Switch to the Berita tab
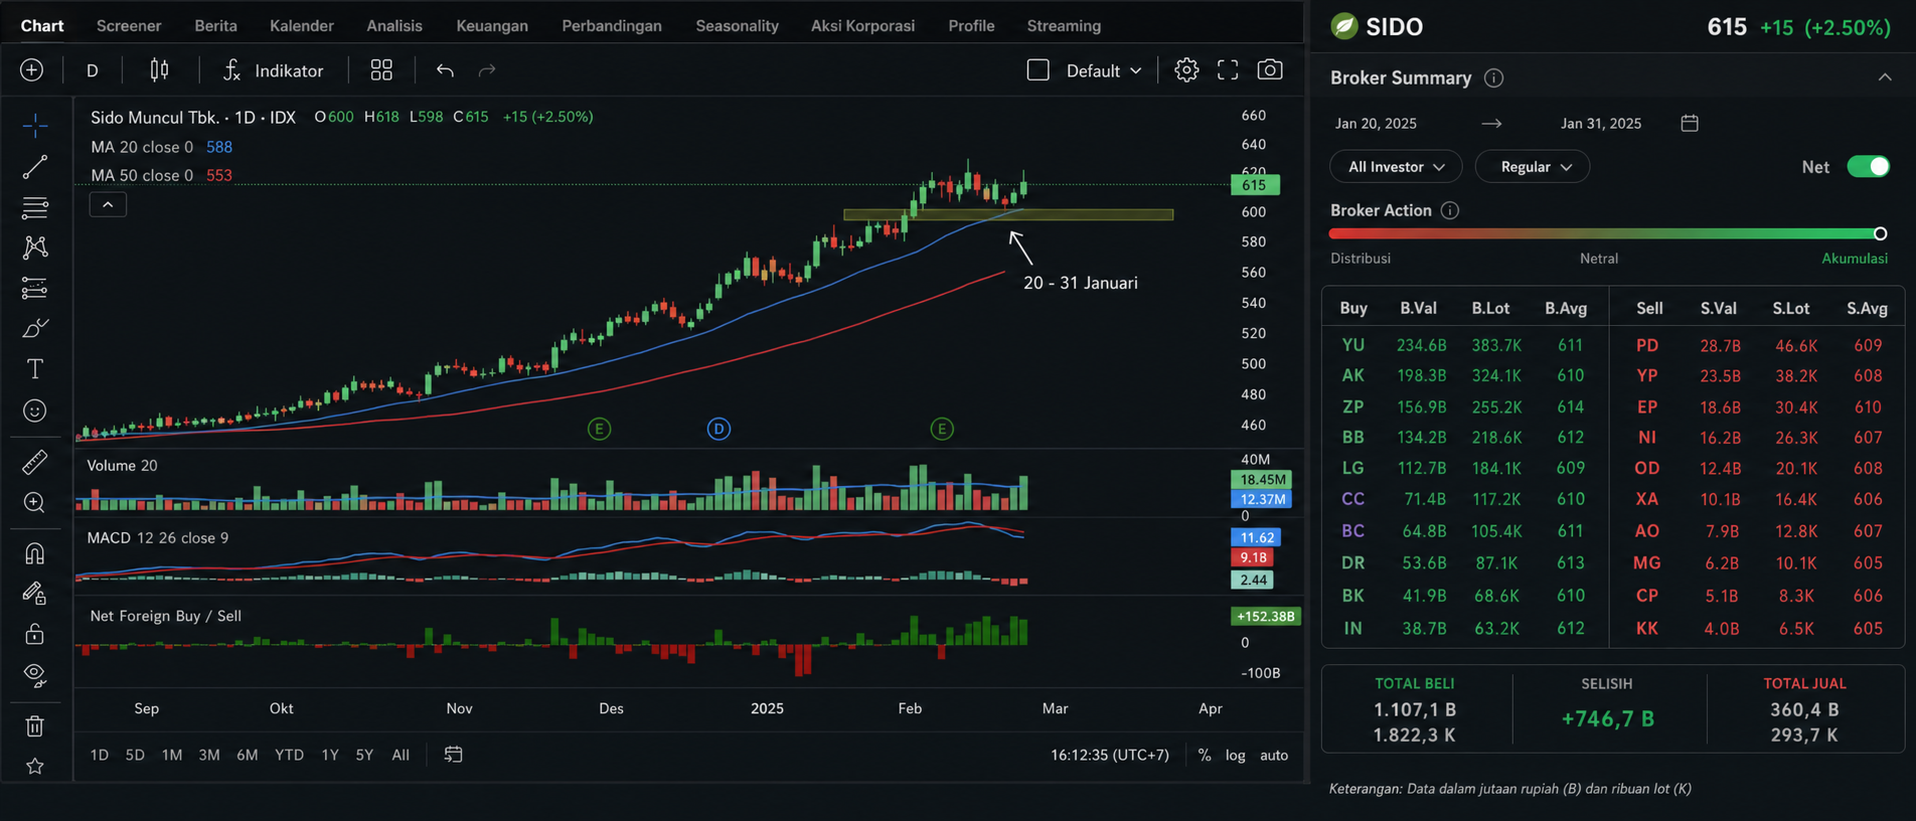 pyautogui.click(x=216, y=26)
